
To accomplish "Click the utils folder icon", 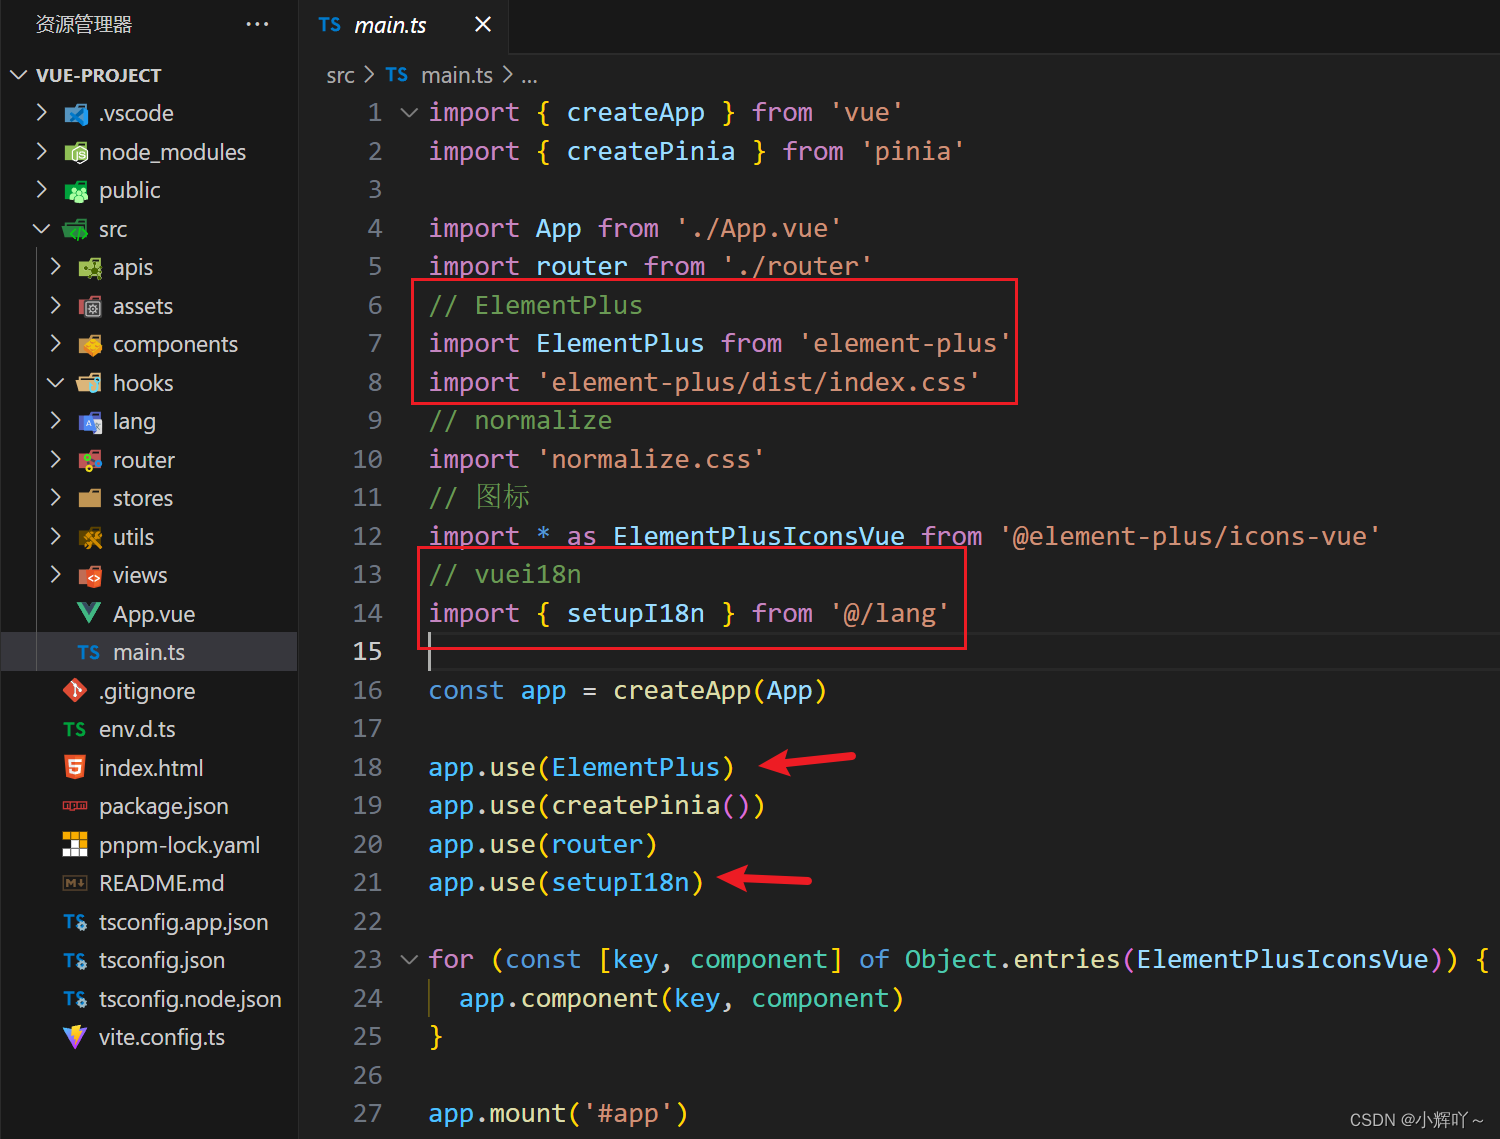I will pos(90,537).
